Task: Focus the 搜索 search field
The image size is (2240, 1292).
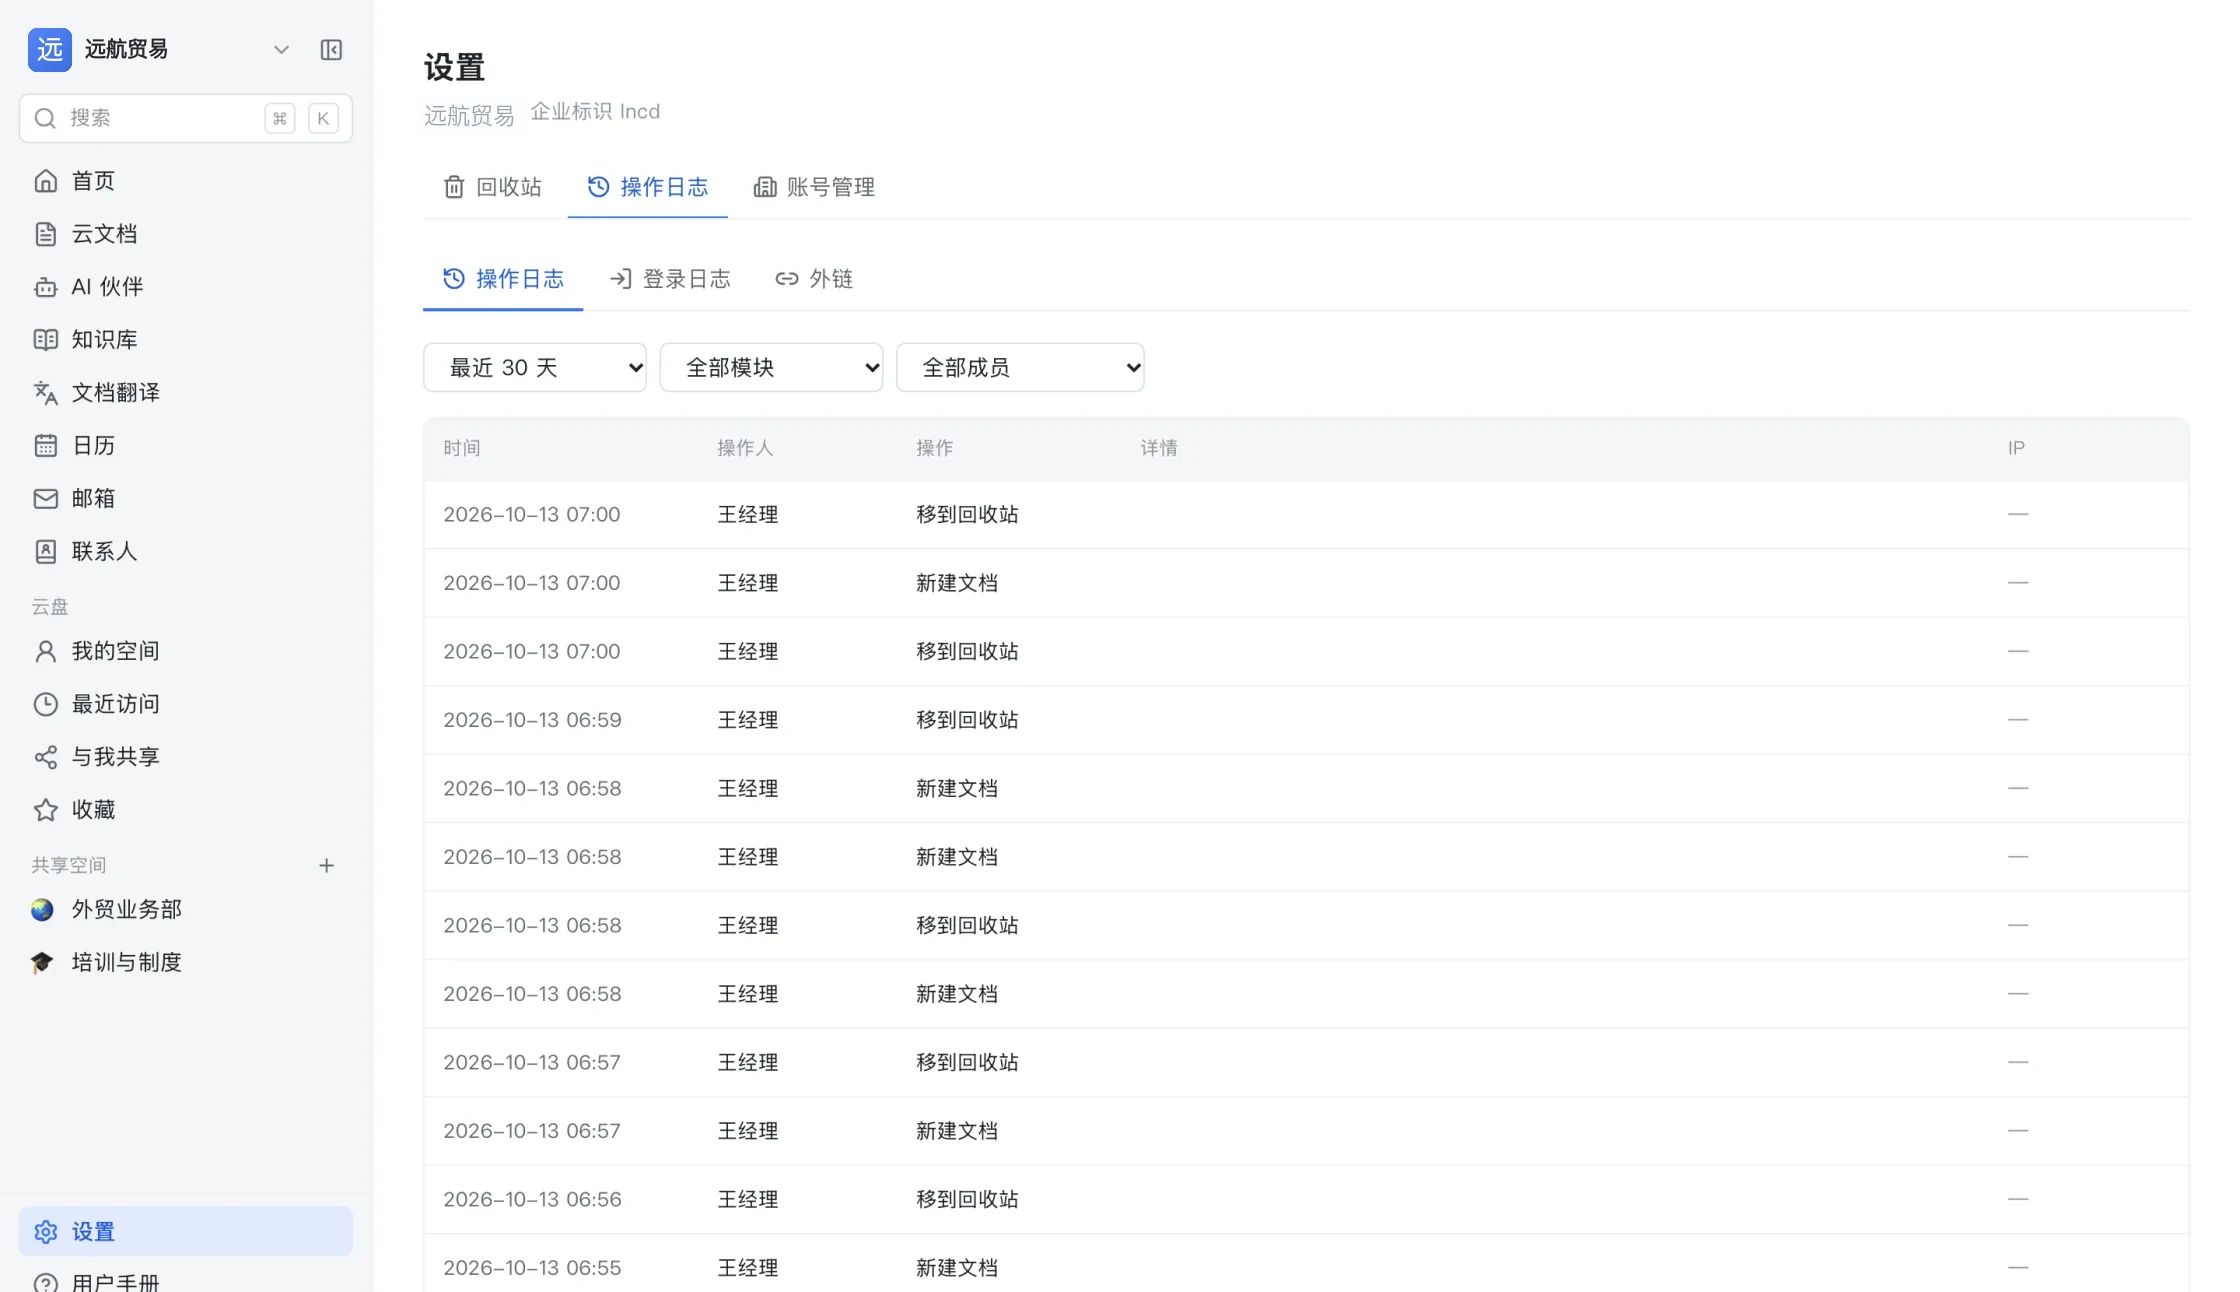Action: point(186,118)
